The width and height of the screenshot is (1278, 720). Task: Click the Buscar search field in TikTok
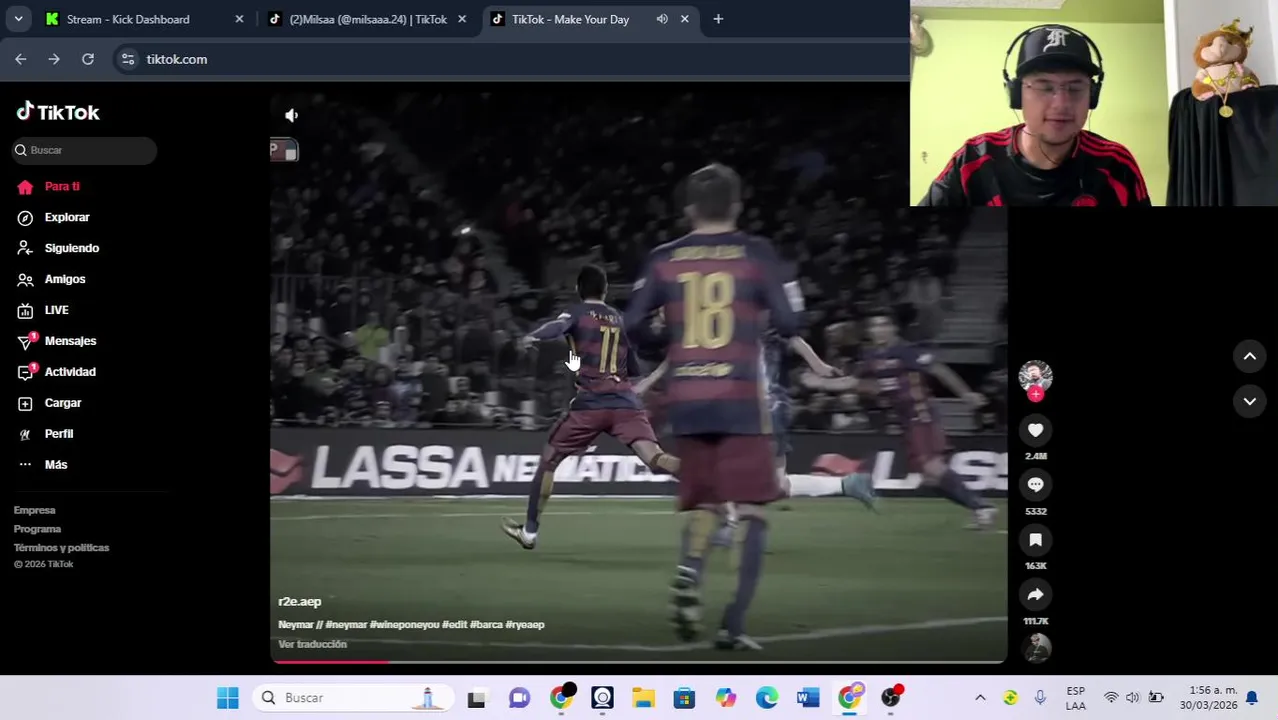[x=84, y=150]
